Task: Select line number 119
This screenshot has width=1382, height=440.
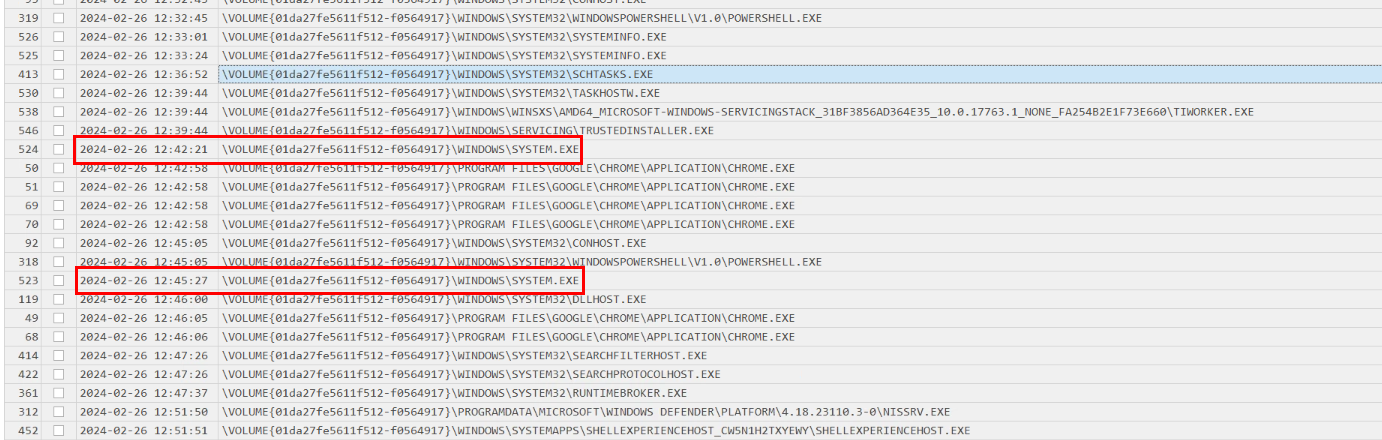Action: [x=28, y=299]
